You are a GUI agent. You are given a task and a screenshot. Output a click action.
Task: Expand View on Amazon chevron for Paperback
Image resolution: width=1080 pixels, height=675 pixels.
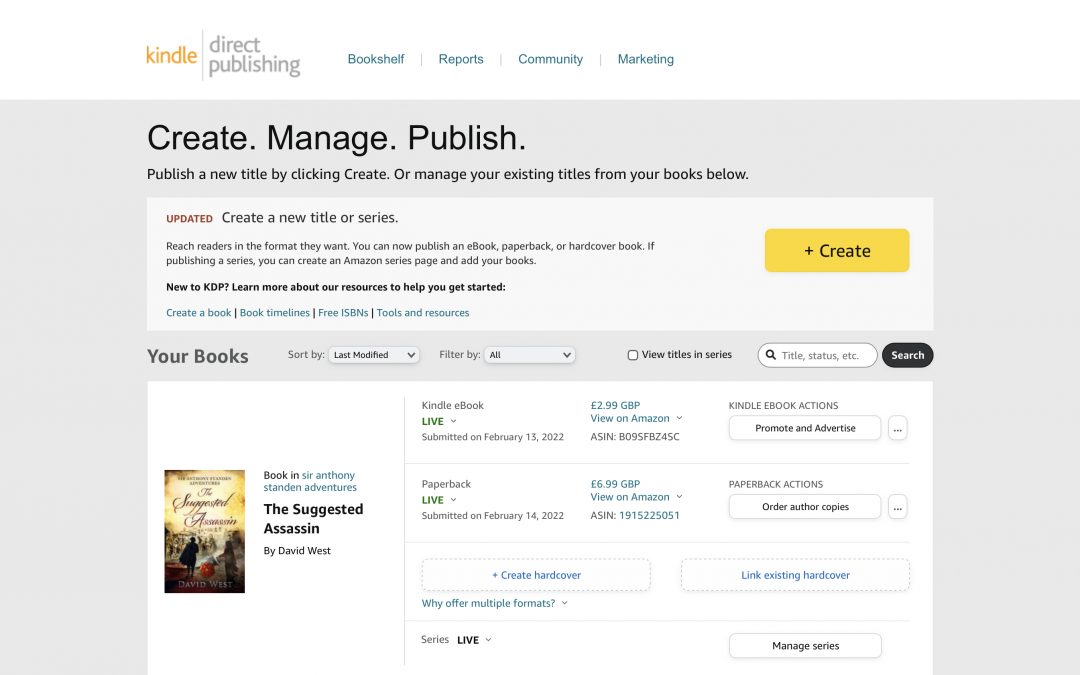tap(679, 497)
